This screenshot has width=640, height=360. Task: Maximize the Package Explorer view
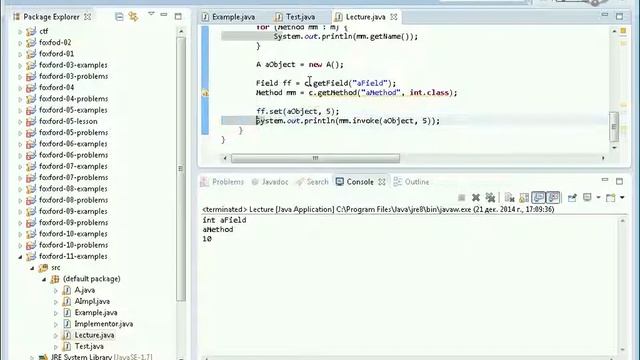point(178,16)
